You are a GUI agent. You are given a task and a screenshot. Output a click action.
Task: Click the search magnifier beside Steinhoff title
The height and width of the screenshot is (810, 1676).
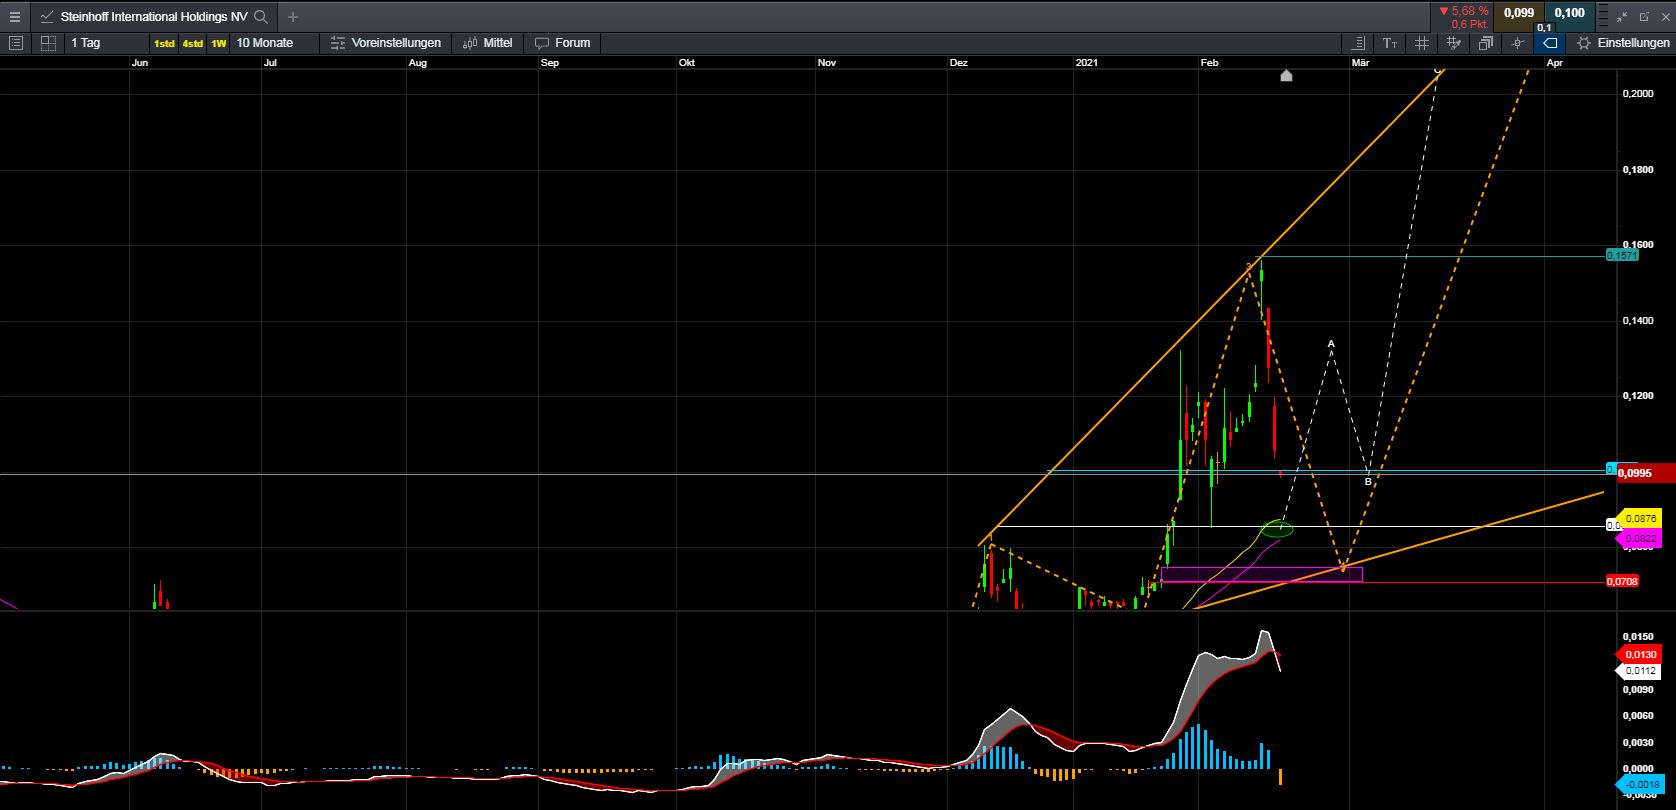pos(261,17)
